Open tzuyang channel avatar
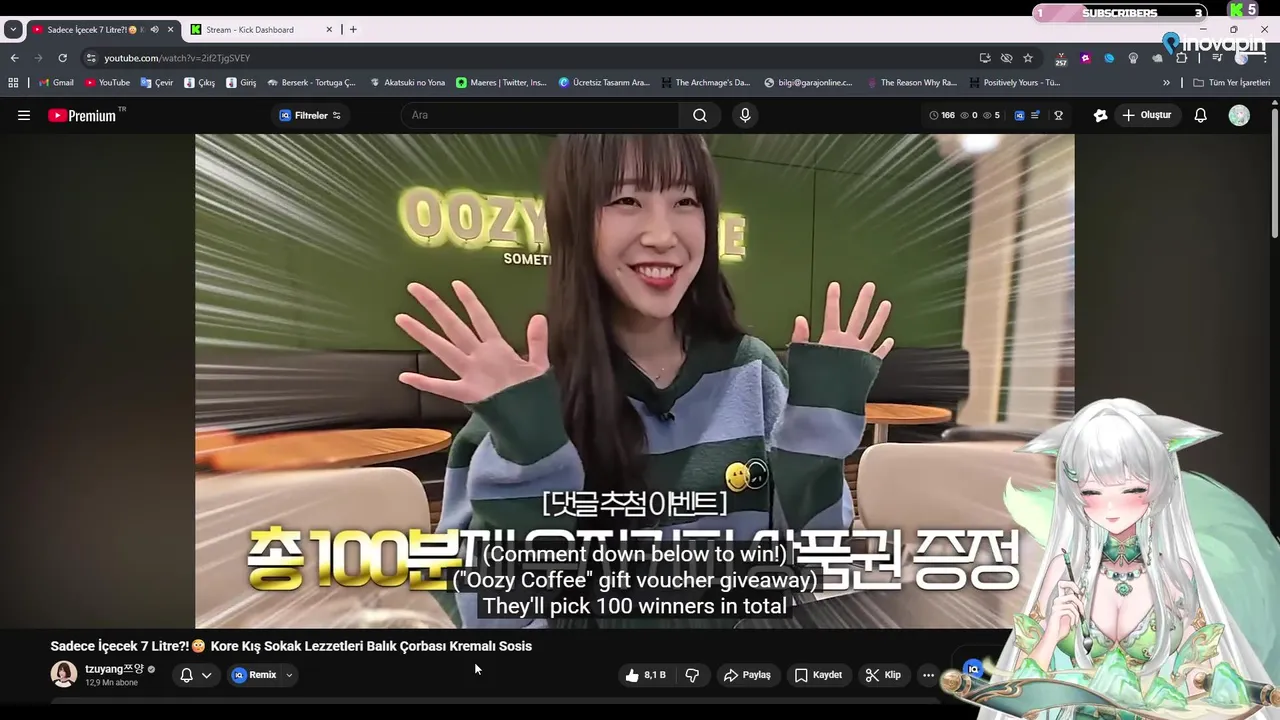1280x720 pixels. [x=64, y=674]
